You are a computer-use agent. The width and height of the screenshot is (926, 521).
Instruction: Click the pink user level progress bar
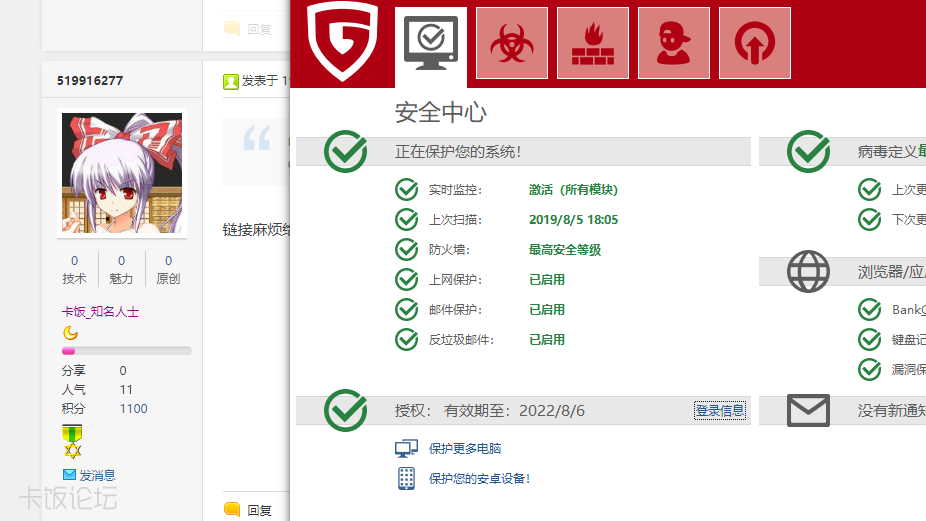pos(126,351)
